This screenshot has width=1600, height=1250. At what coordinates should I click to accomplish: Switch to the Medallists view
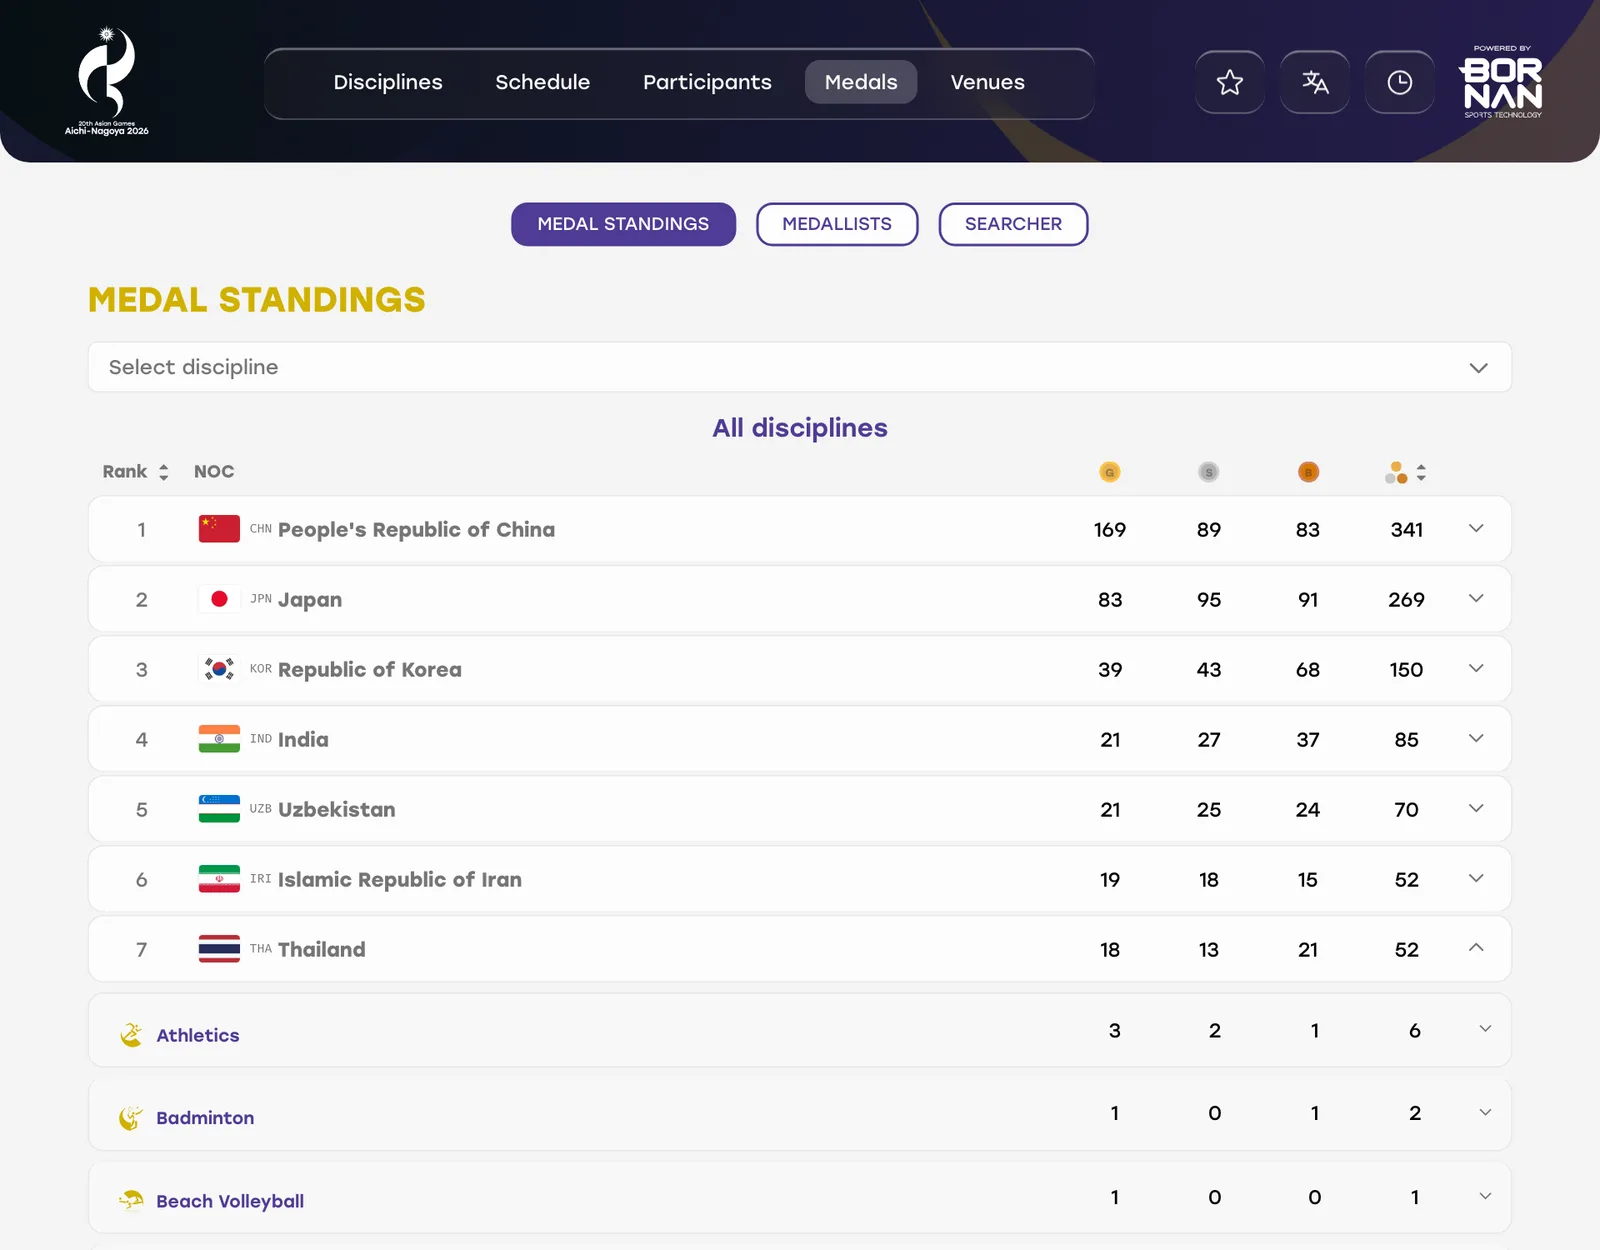point(837,224)
